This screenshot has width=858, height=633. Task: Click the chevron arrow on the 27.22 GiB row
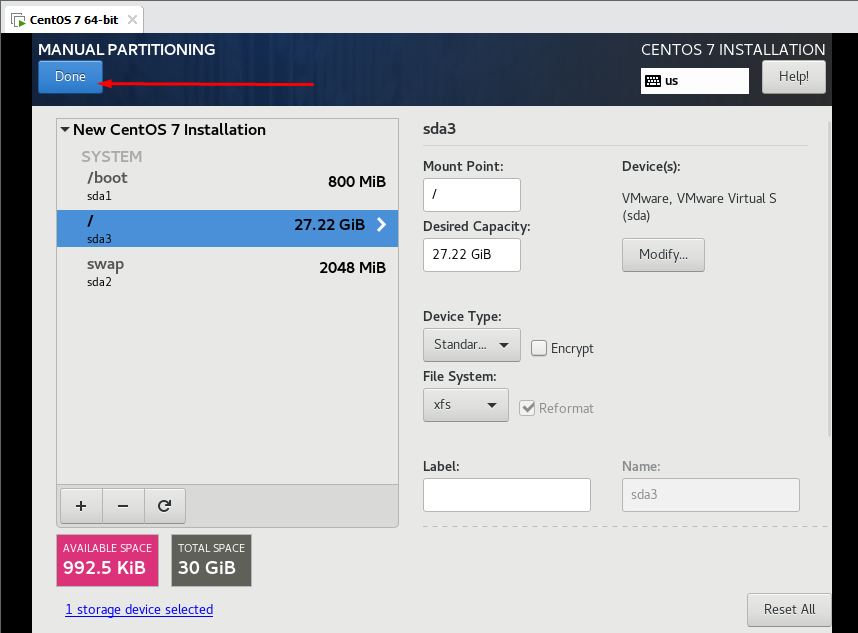pyautogui.click(x=381, y=224)
